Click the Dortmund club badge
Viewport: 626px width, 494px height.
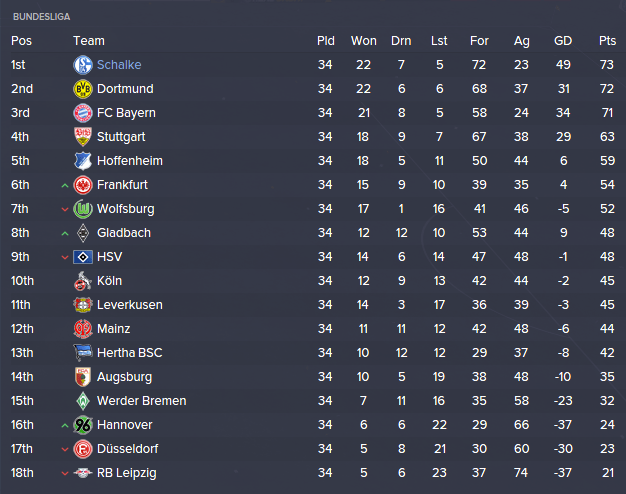pyautogui.click(x=83, y=89)
